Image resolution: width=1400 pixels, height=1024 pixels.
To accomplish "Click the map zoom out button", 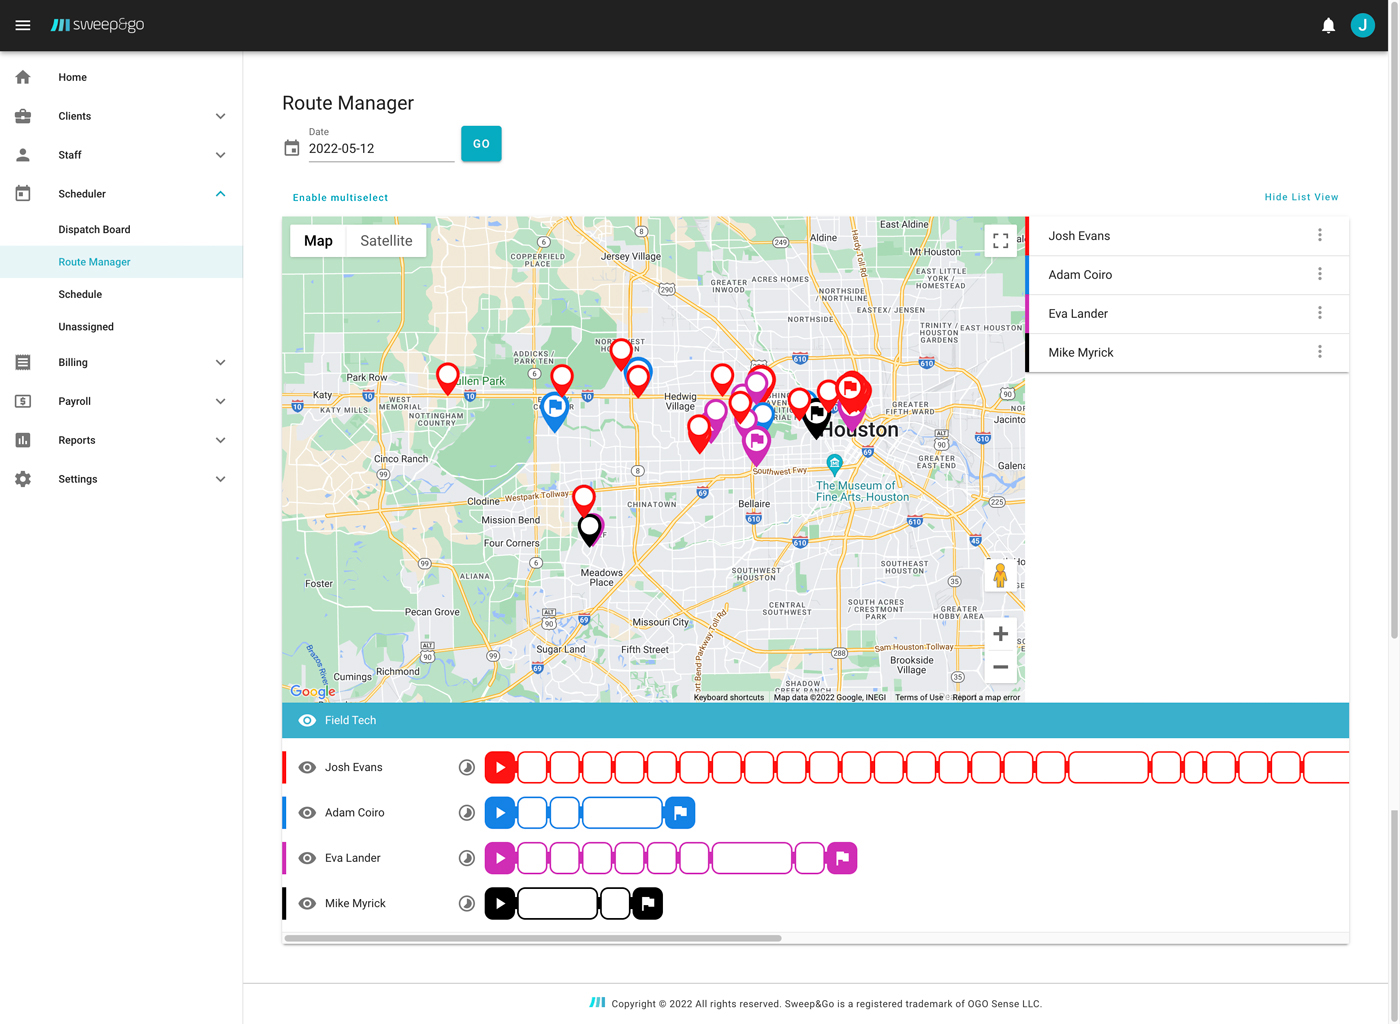I will tap(1000, 667).
